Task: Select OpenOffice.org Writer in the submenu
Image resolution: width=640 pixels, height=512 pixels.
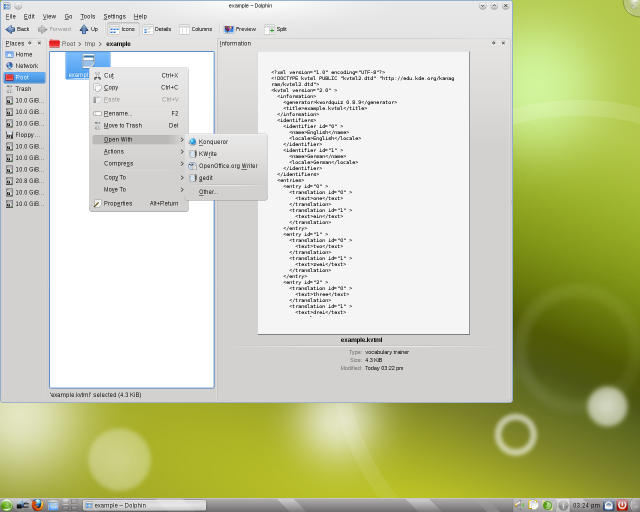Action: (227, 165)
